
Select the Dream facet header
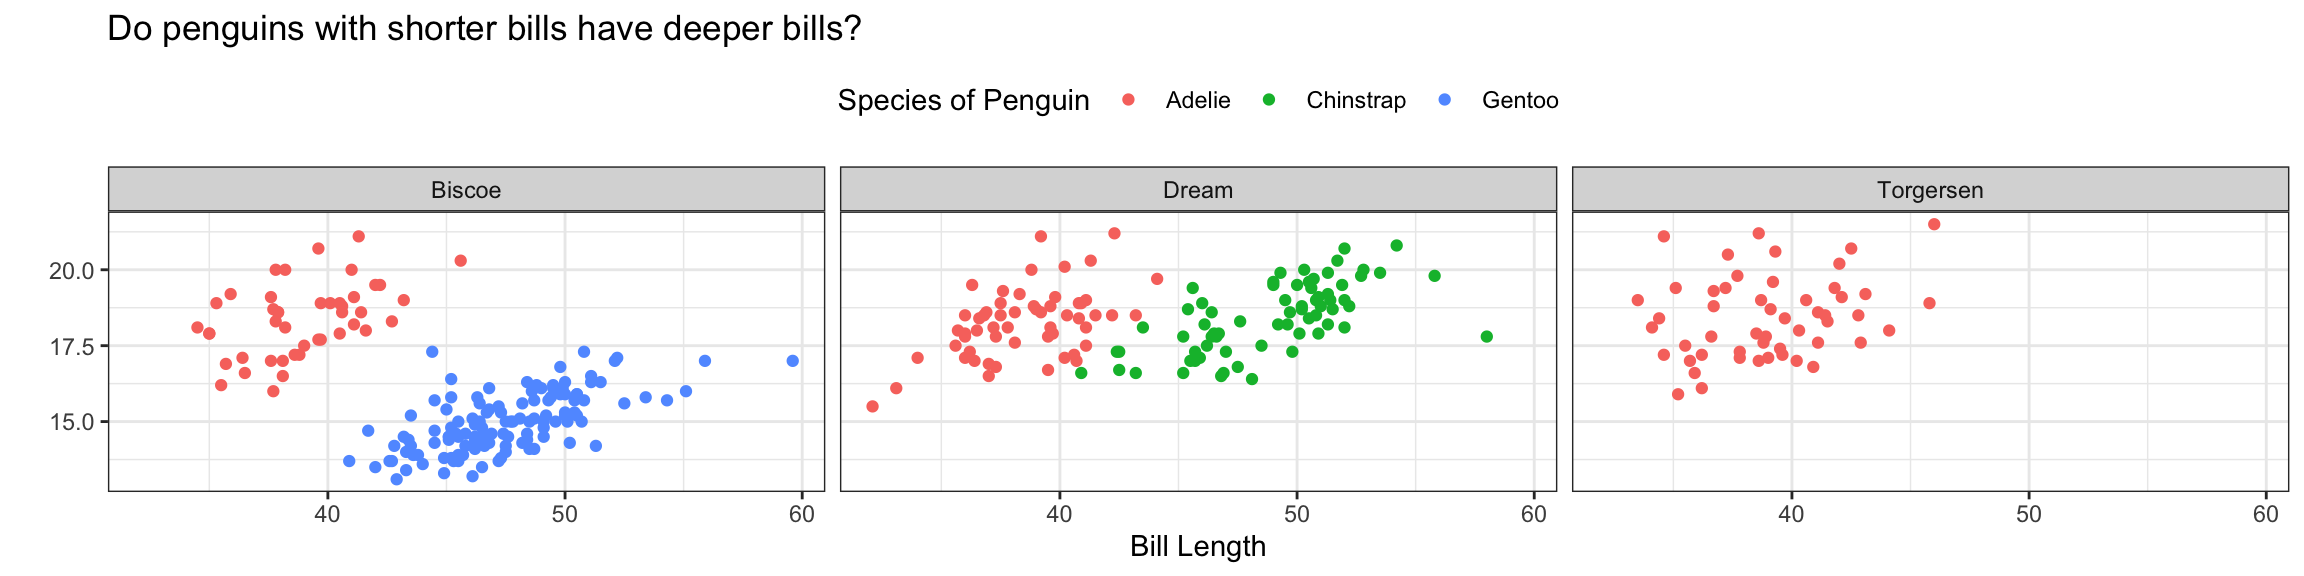point(1198,190)
